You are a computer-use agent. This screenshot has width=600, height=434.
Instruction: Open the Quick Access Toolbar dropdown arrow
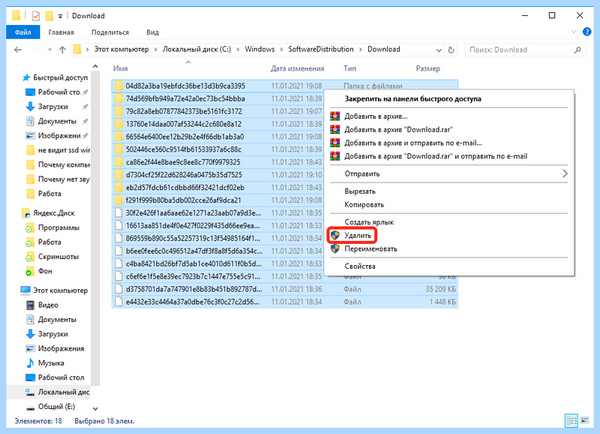point(60,16)
